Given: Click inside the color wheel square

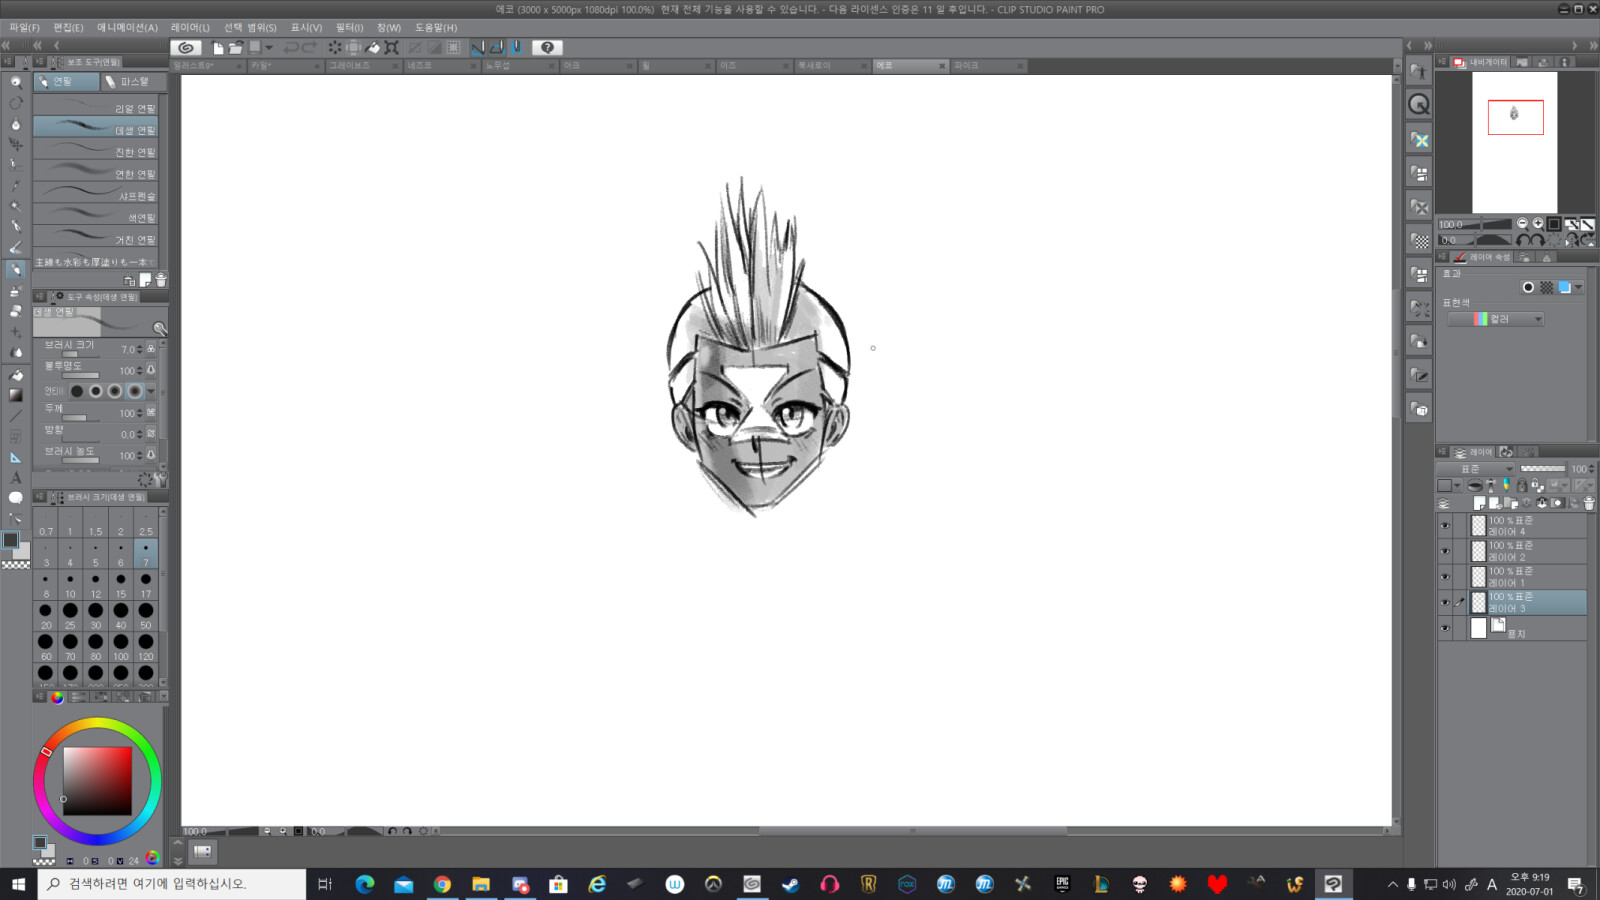Looking at the screenshot, I should click(97, 781).
